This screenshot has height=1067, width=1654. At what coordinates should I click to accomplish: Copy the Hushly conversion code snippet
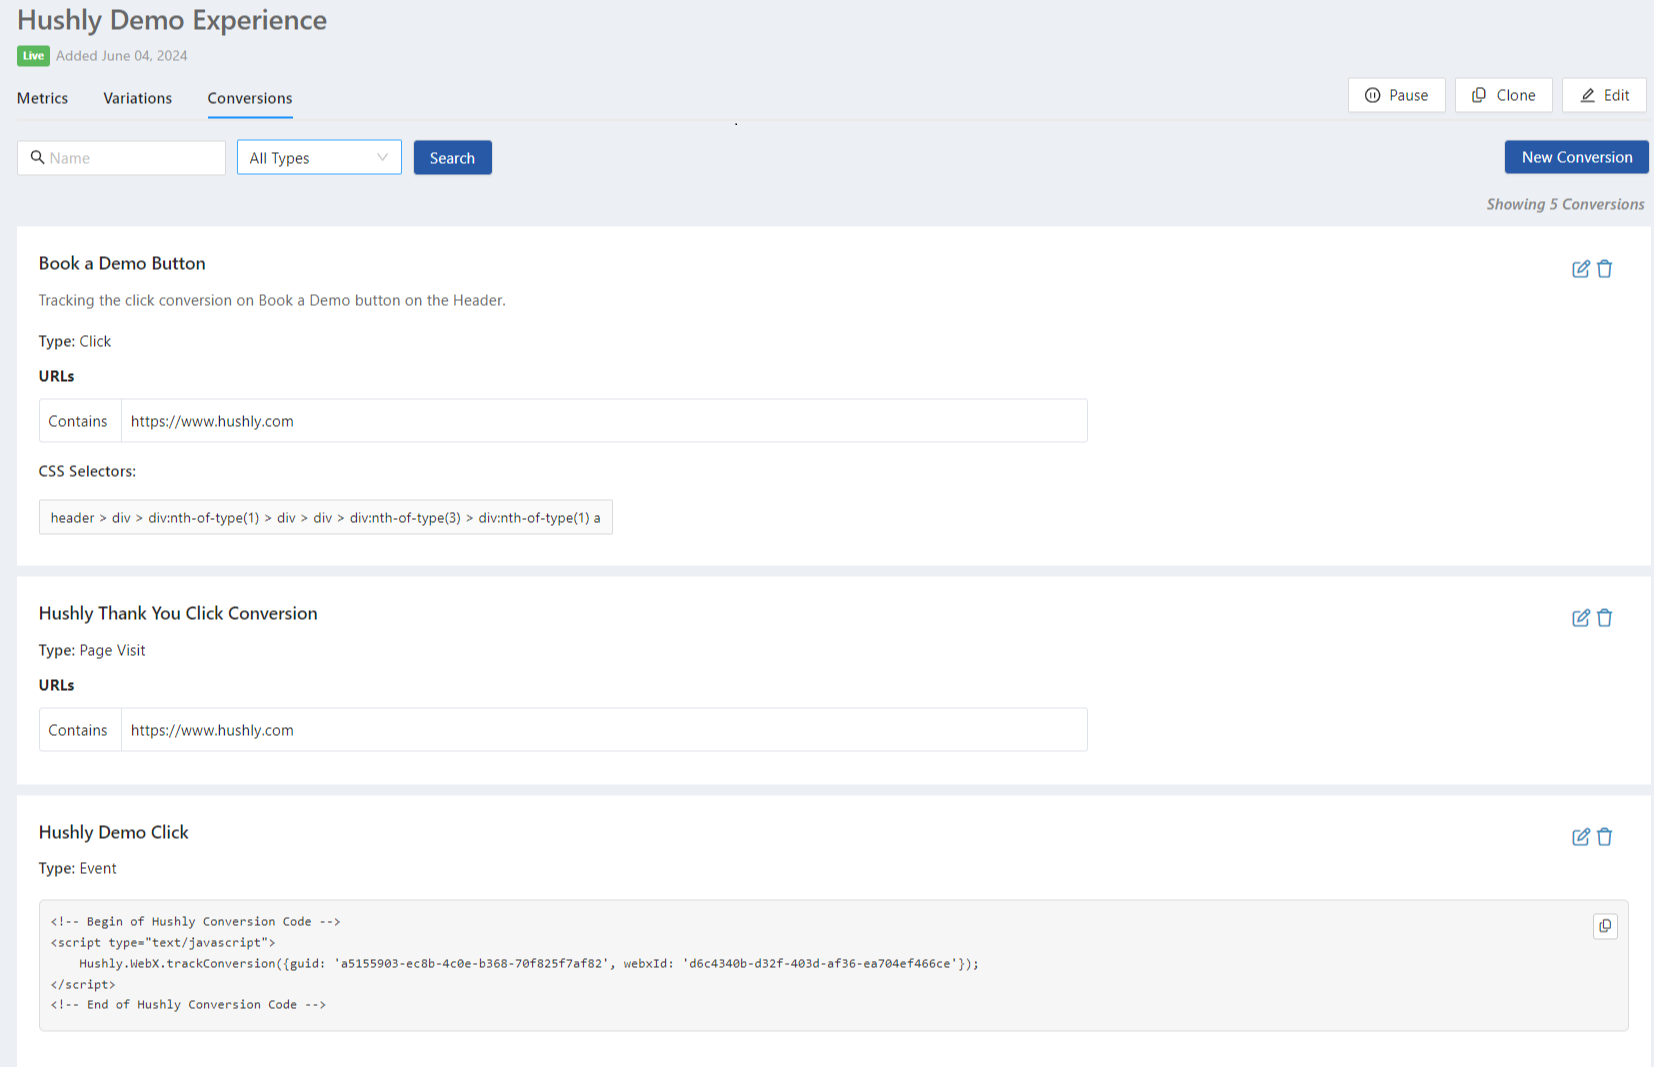click(1605, 926)
